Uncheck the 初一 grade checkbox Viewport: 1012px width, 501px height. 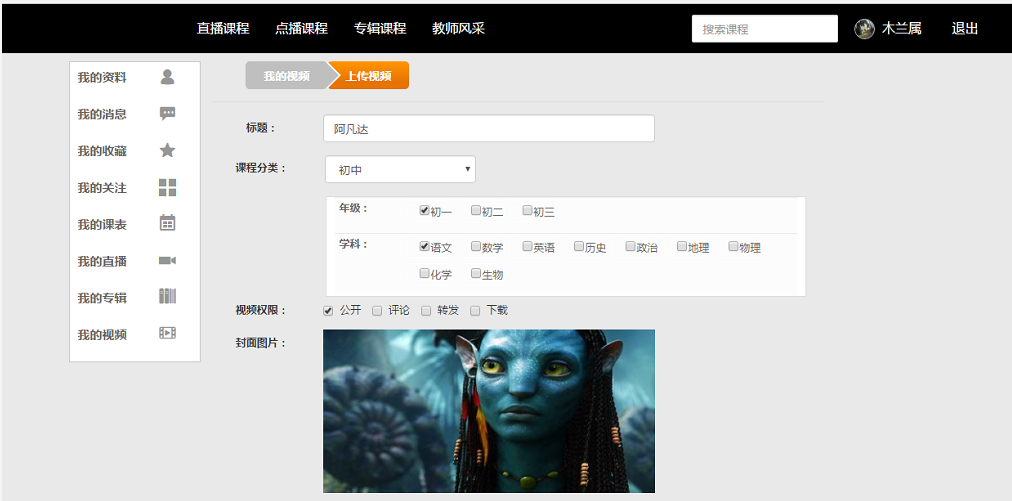424,210
